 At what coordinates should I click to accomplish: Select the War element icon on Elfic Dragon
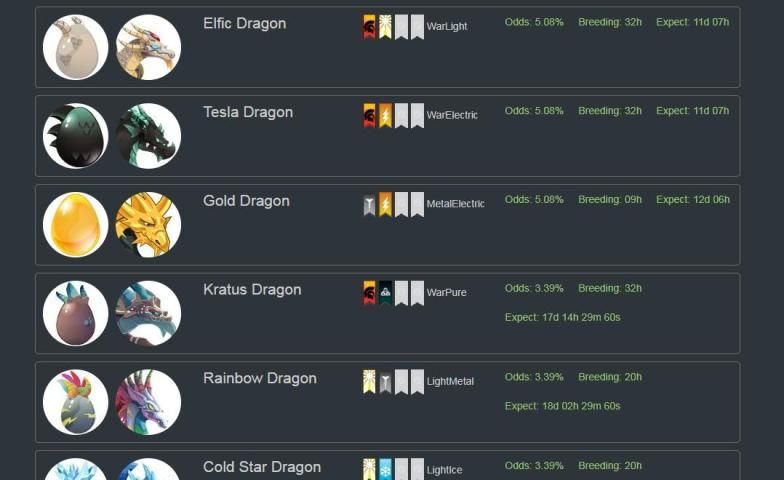tap(370, 26)
